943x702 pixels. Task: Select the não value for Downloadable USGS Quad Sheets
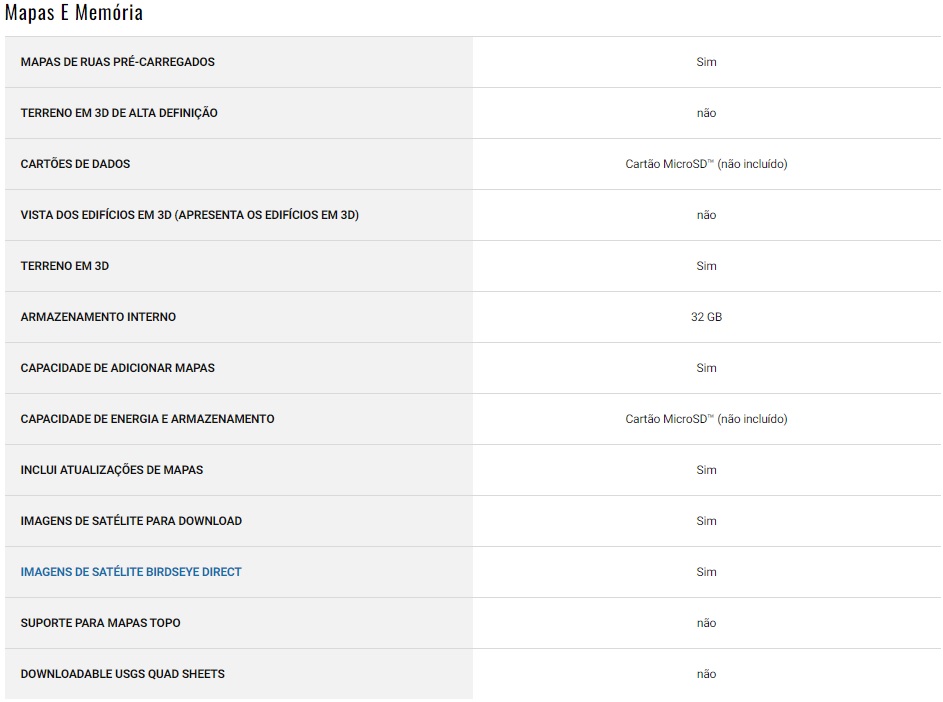(706, 674)
